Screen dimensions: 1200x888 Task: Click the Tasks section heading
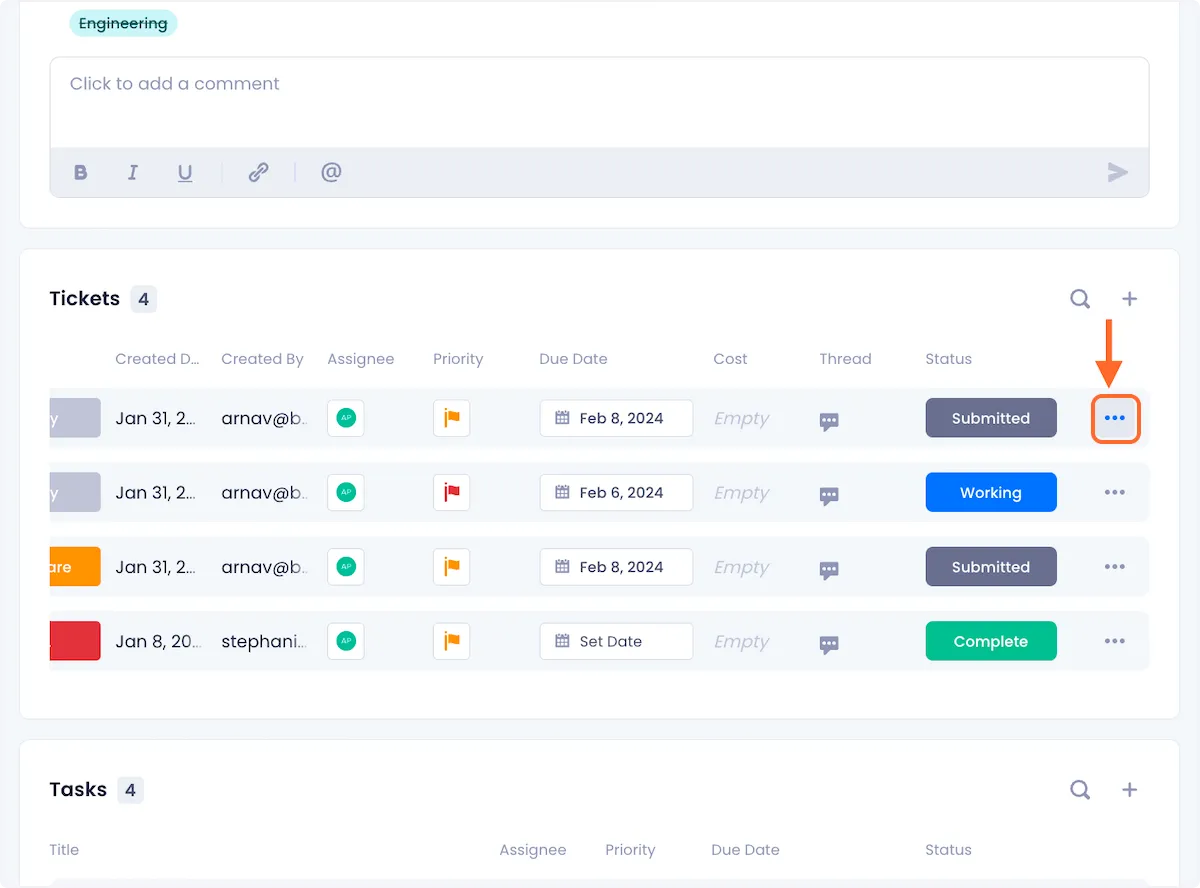78,789
